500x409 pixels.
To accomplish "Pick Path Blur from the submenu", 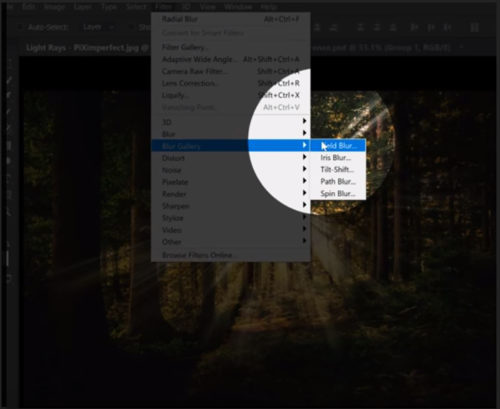I will point(338,181).
